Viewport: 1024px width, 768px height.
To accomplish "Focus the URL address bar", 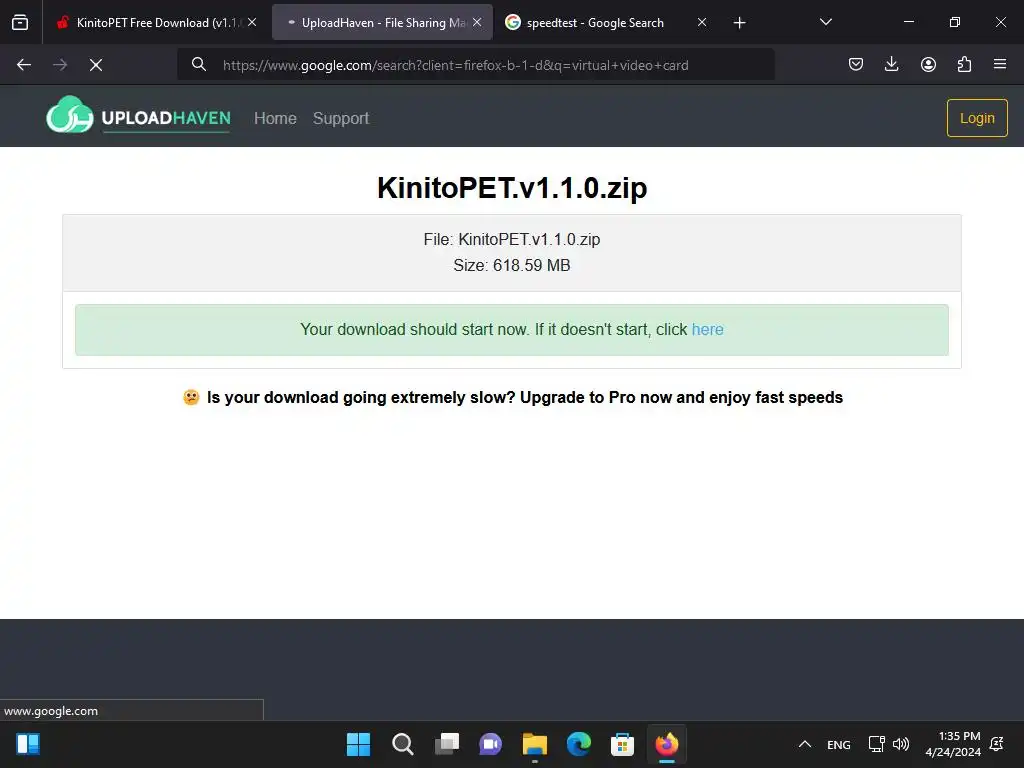I will pyautogui.click(x=475, y=65).
